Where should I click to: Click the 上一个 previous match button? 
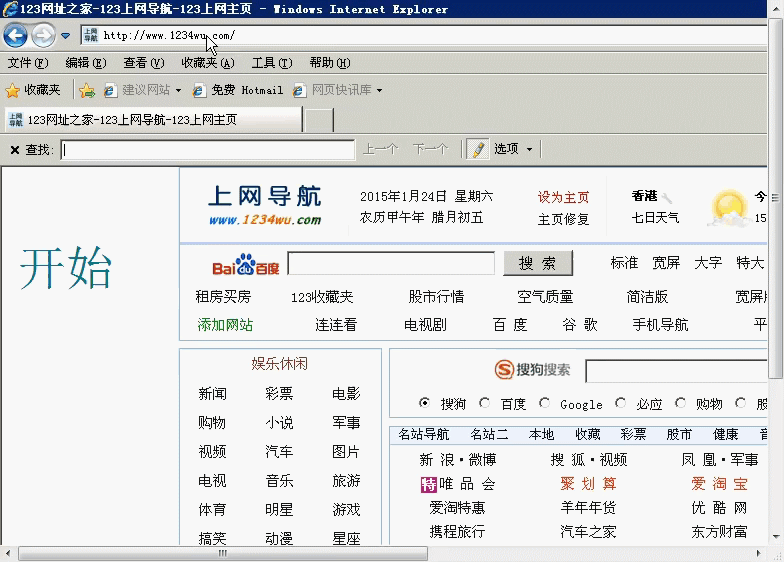pyautogui.click(x=380, y=150)
